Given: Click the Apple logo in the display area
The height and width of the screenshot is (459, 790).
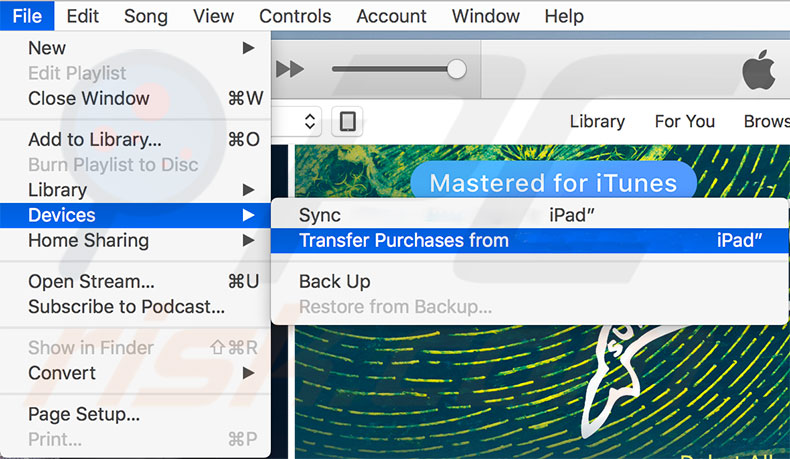Looking at the screenshot, I should (759, 70).
